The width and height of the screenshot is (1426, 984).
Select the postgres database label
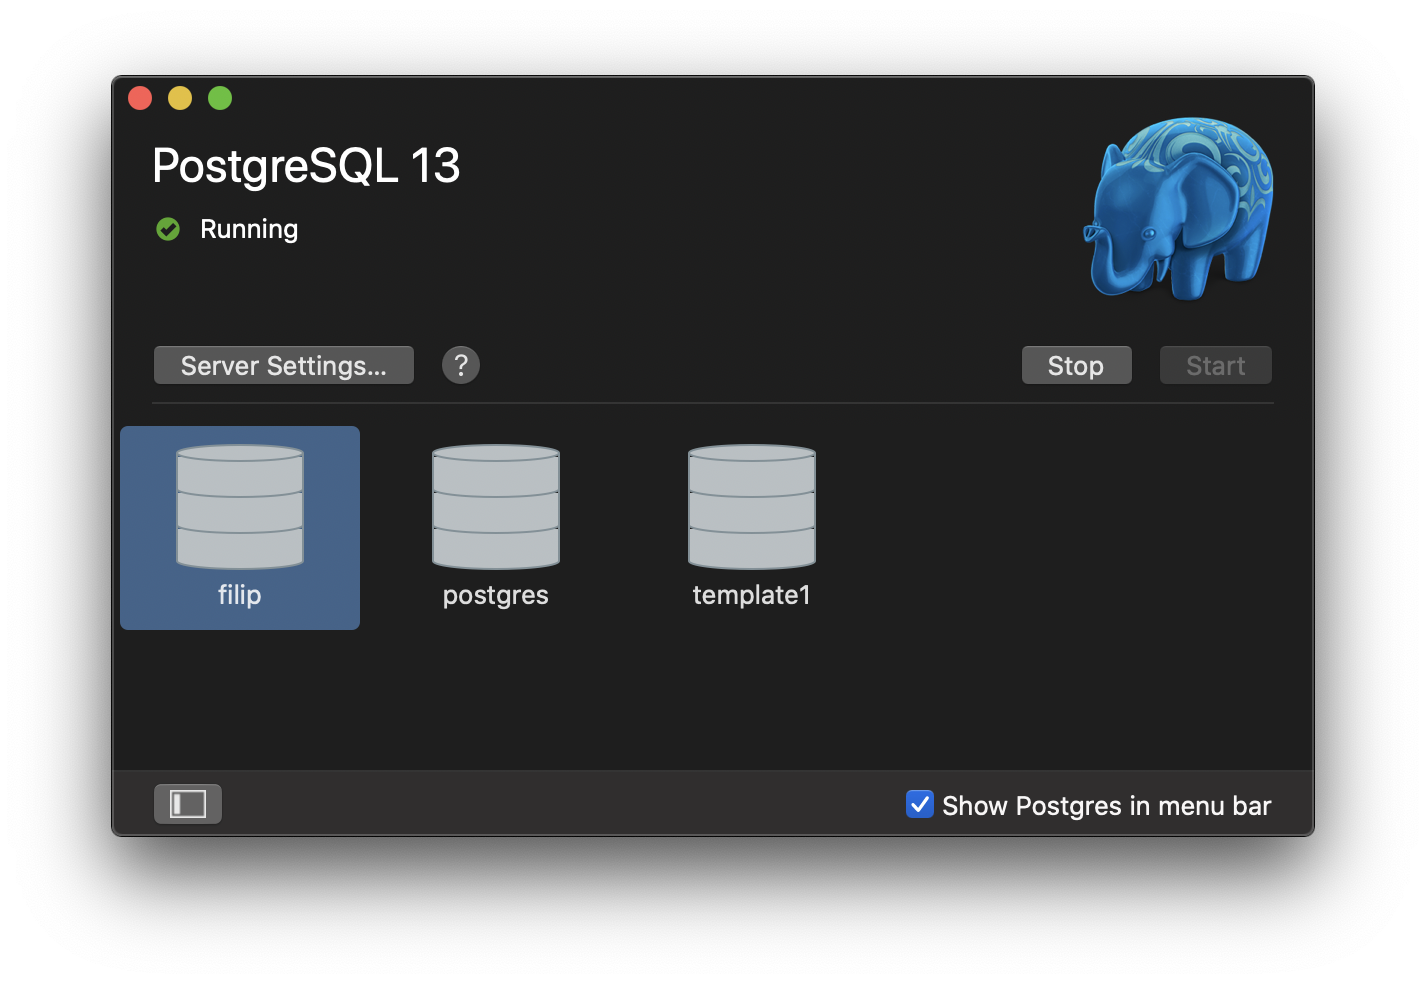[495, 594]
